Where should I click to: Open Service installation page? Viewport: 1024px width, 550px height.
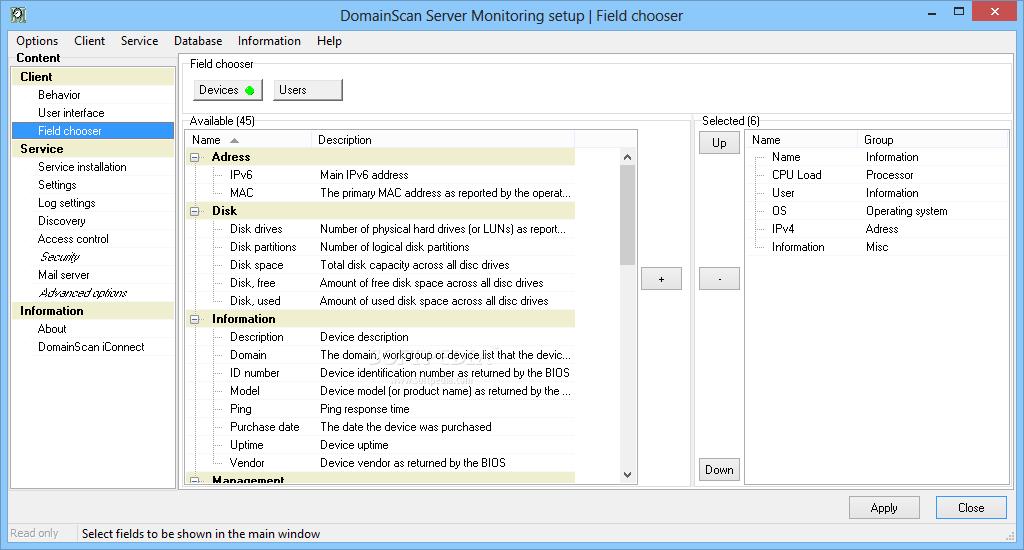tap(82, 167)
